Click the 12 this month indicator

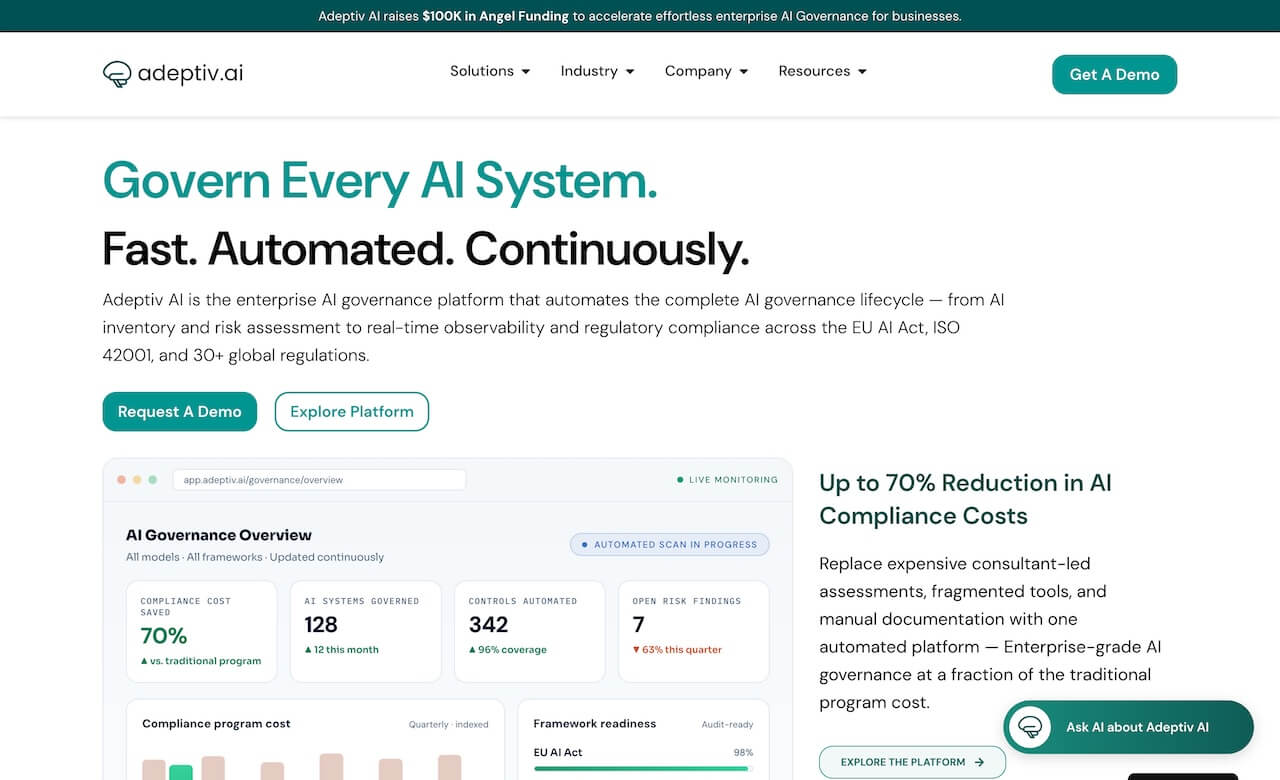click(x=342, y=650)
